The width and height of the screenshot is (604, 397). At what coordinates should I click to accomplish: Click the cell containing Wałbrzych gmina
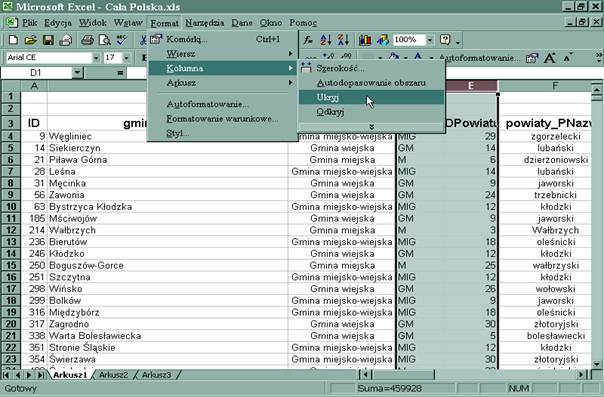[168, 230]
